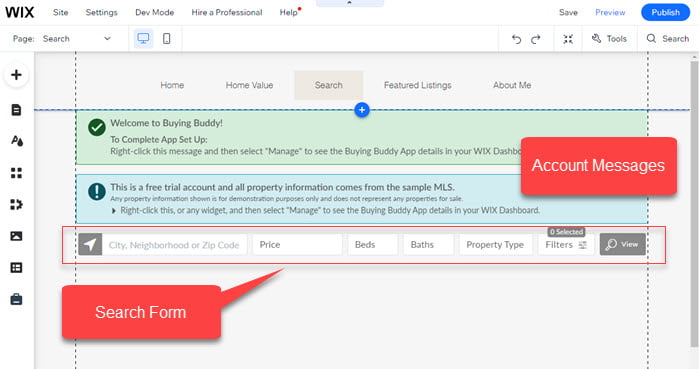Open the Media image sidebar icon
The width and height of the screenshot is (699, 369).
pos(16,236)
